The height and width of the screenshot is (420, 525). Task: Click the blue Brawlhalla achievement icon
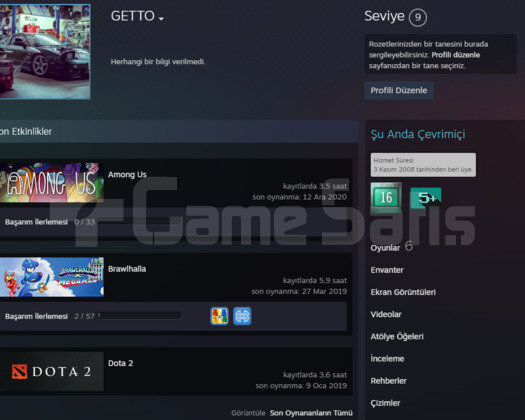(x=242, y=316)
